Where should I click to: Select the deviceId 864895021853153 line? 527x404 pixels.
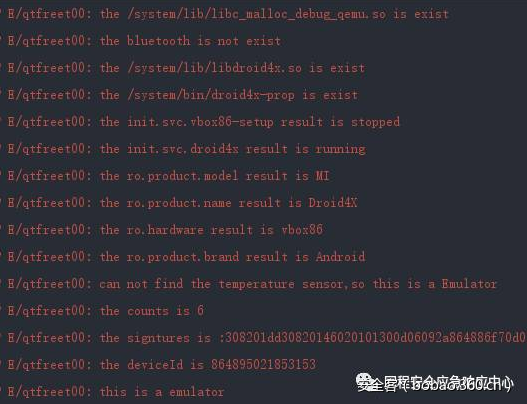[x=162, y=365]
